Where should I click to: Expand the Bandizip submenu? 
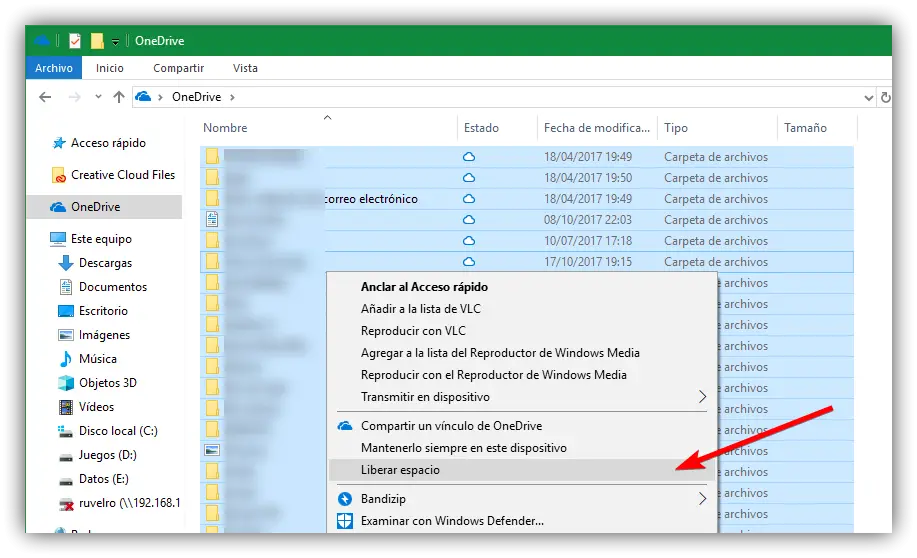click(x=522, y=499)
